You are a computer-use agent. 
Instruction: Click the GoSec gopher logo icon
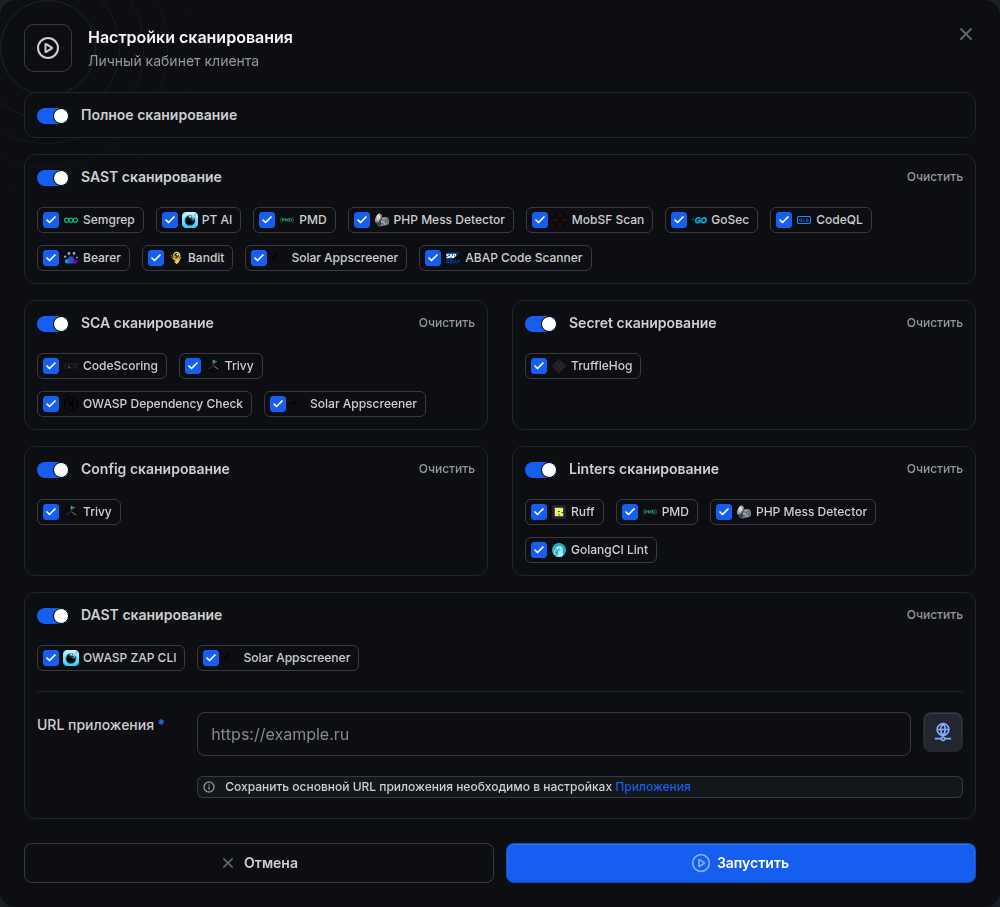(x=700, y=220)
